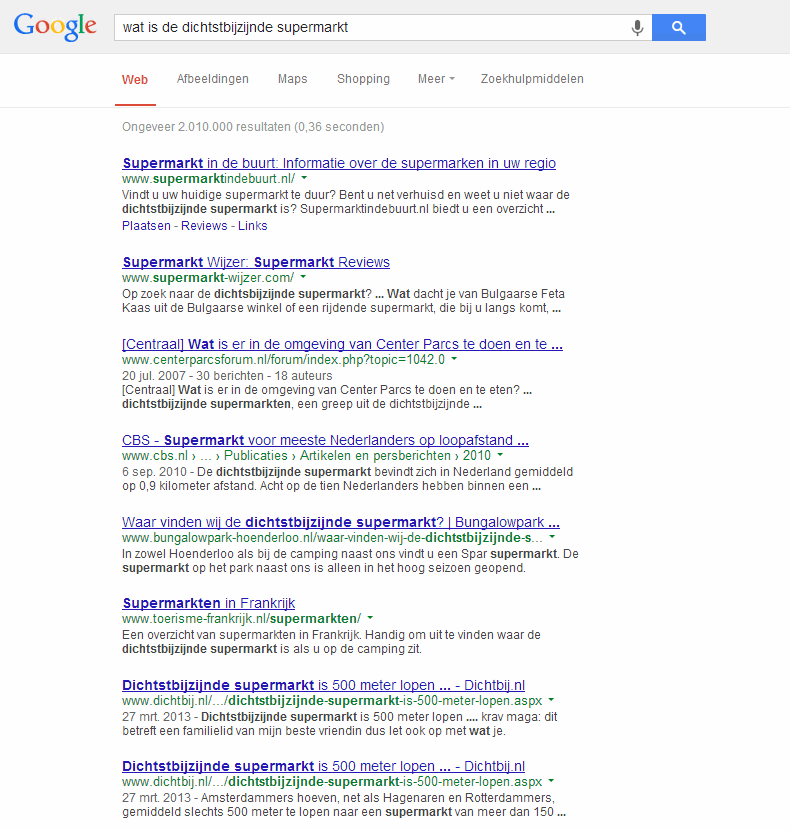Click the Google logo

pyautogui.click(x=55, y=27)
